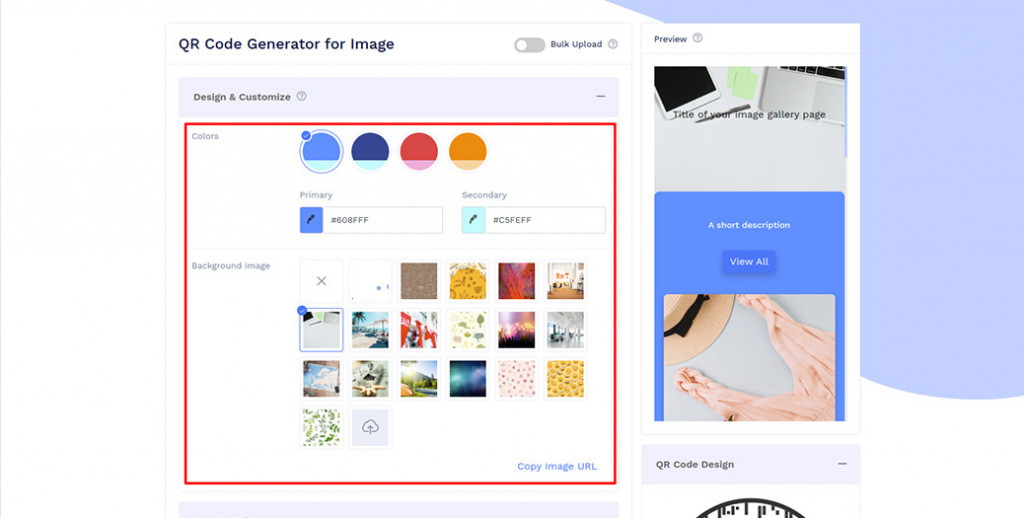
Task: Toggle the Bulk Upload switch
Action: coord(529,45)
